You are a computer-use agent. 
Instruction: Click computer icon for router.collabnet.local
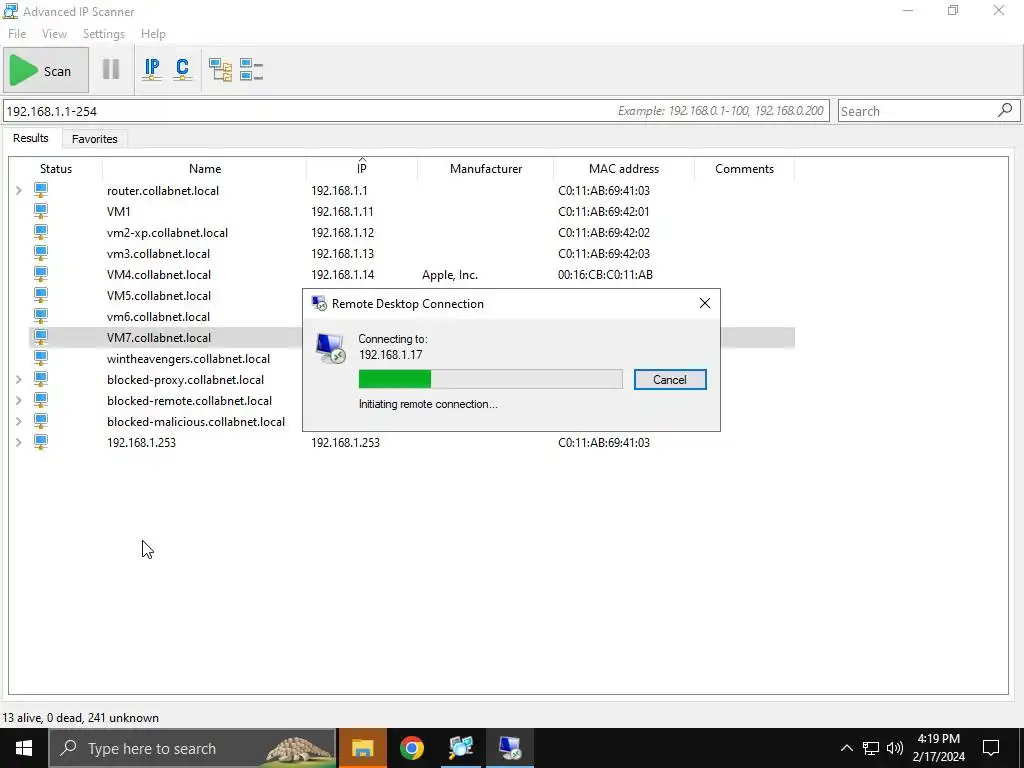coord(40,190)
